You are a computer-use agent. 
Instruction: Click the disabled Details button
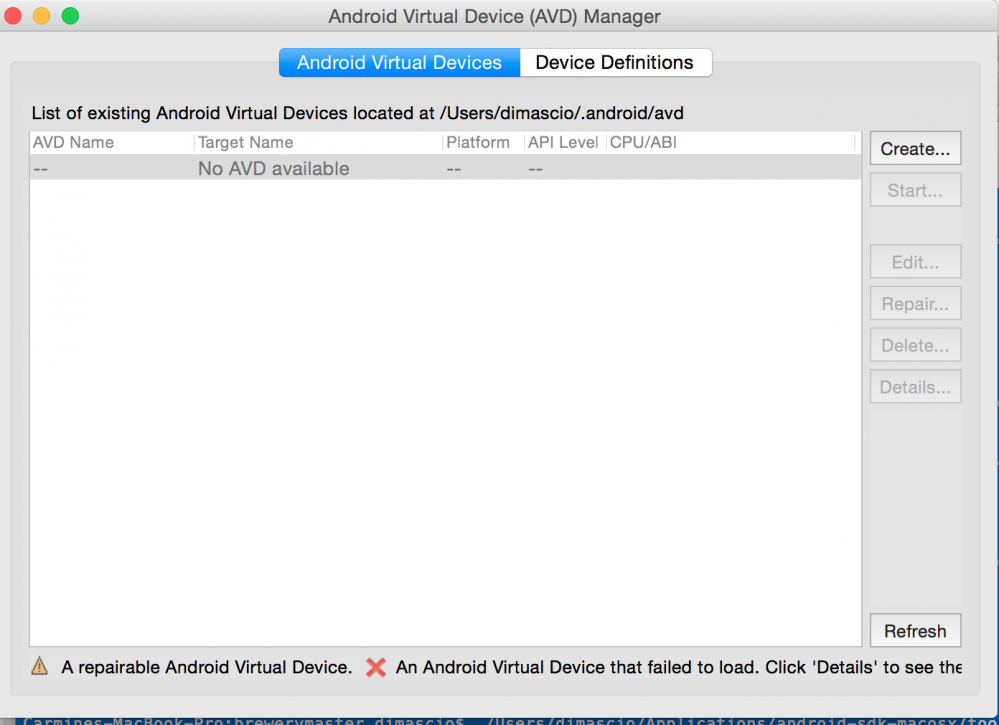point(914,386)
